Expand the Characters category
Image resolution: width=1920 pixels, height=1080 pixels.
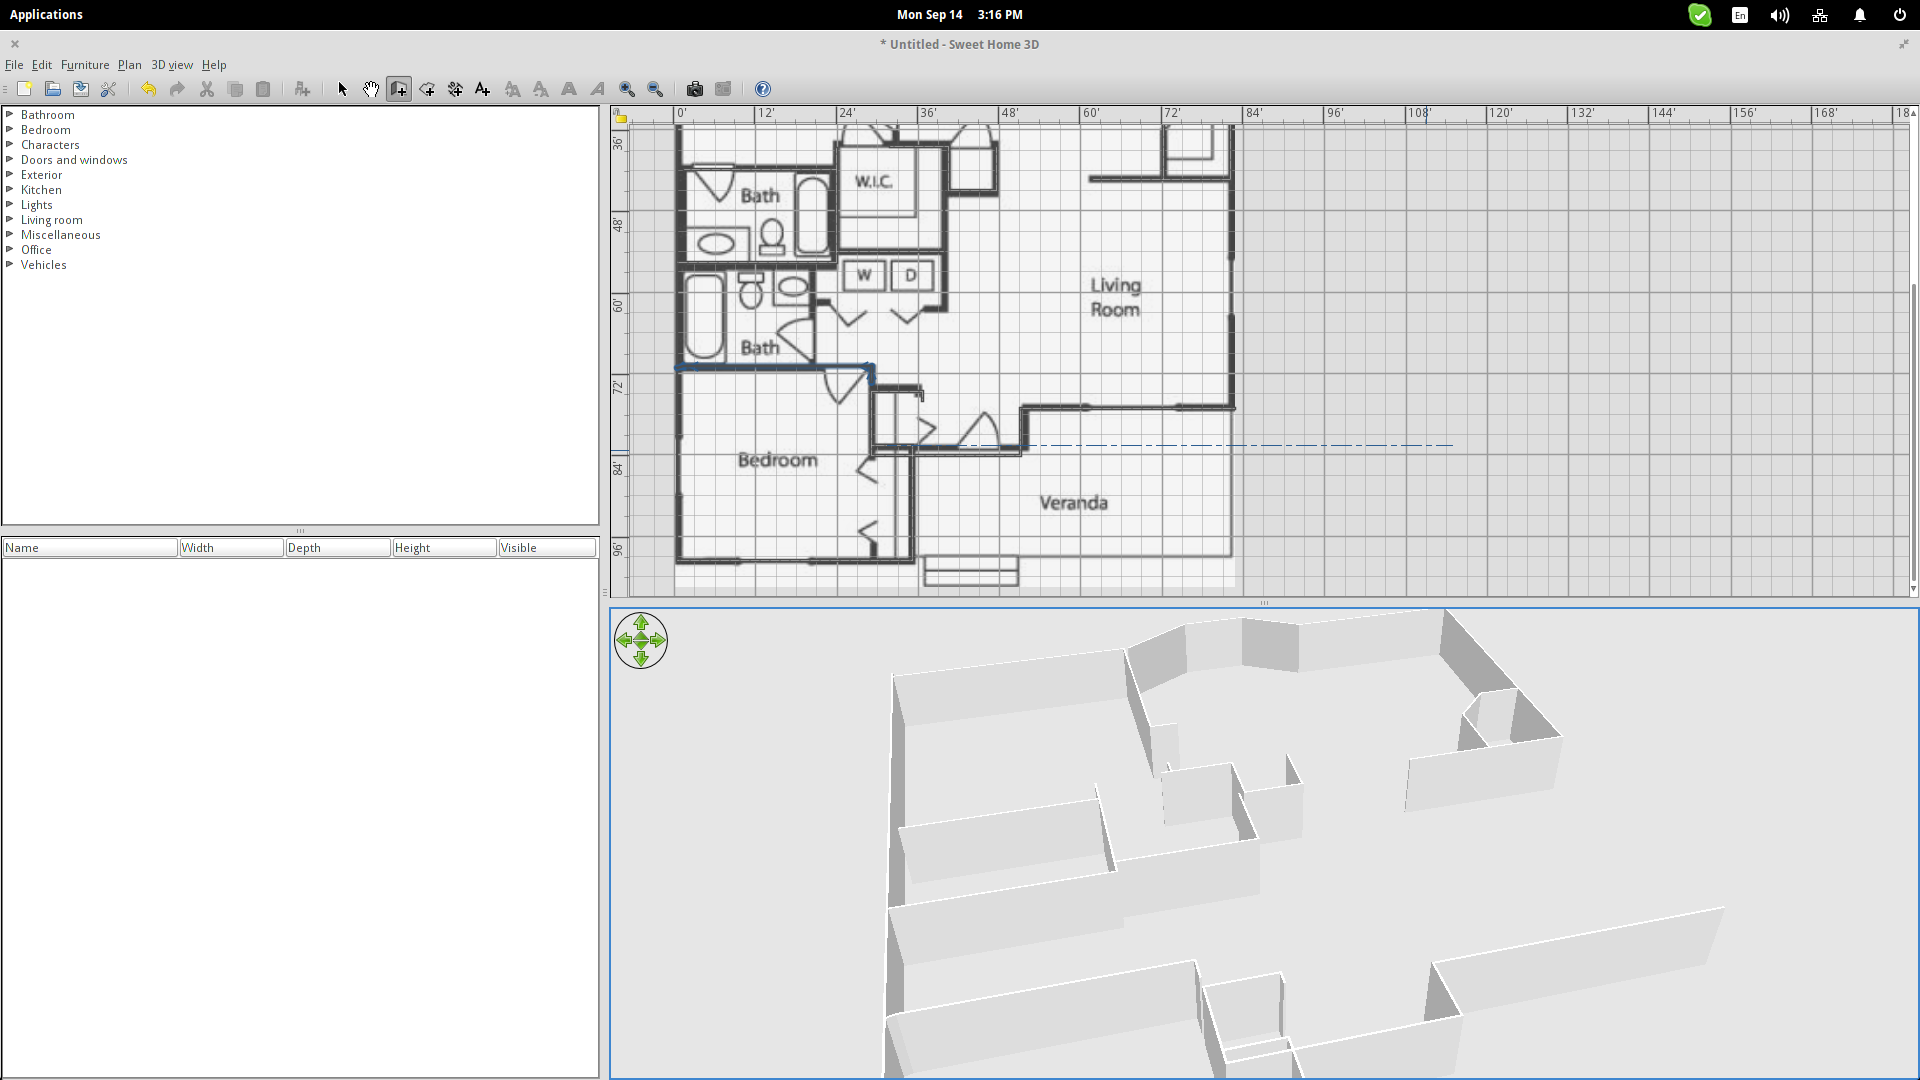pos(10,144)
